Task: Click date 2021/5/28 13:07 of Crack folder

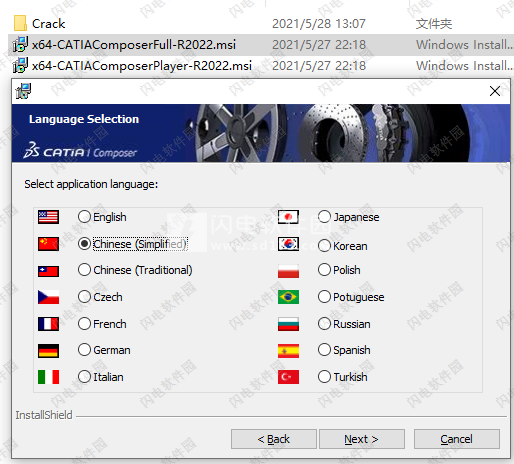Action: [319, 24]
